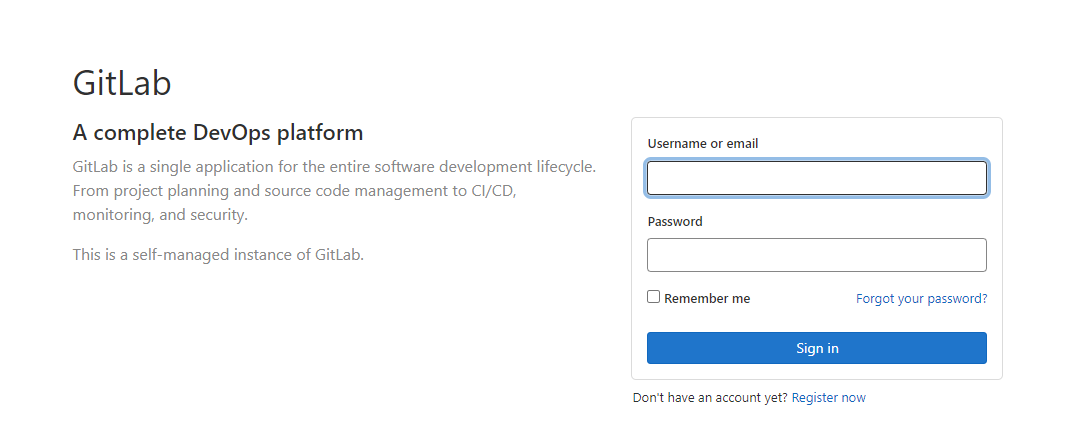Click the Password field label
1083x430 pixels.
[x=675, y=222]
